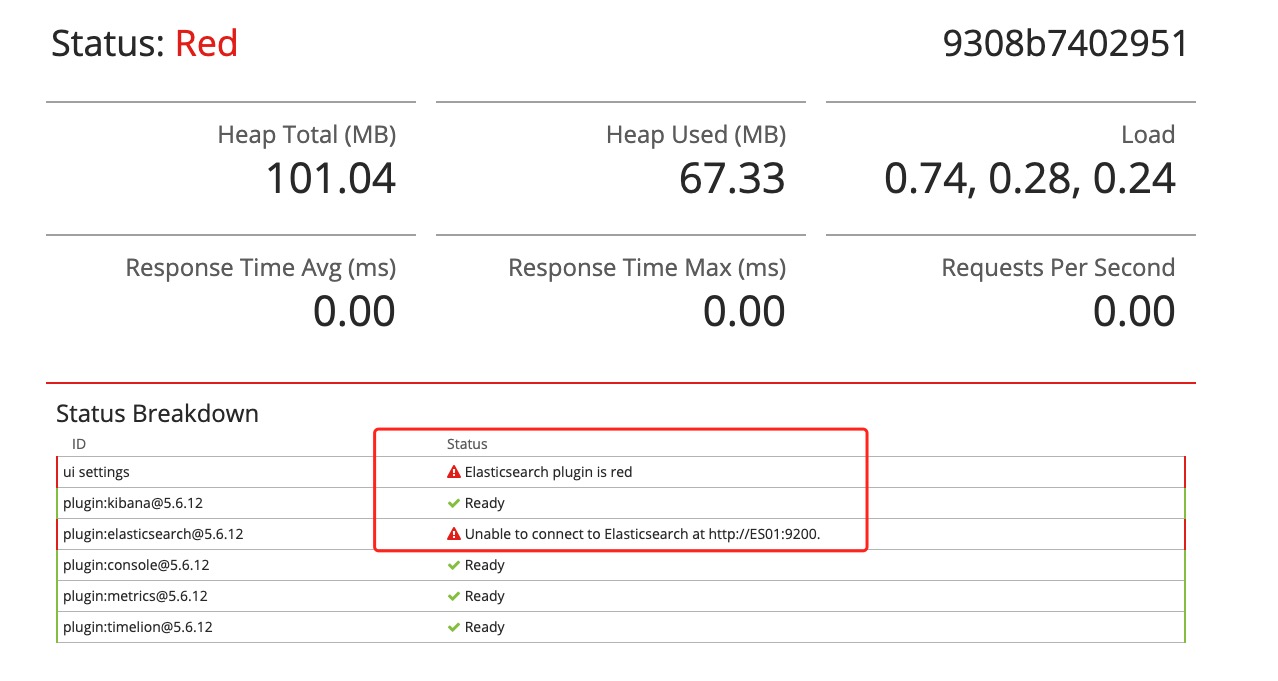The height and width of the screenshot is (681, 1278).
Task: Click the plugin:timelion@5.6.12 entry
Action: (x=137, y=627)
